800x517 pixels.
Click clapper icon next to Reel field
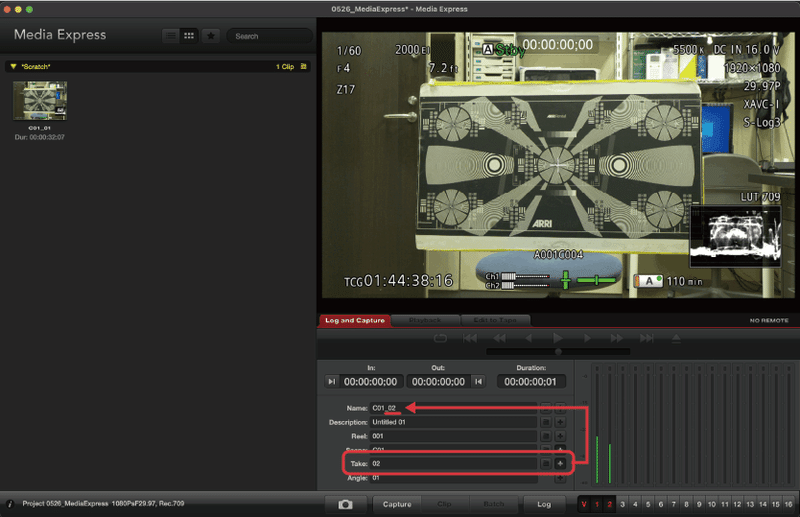pyautogui.click(x=545, y=436)
